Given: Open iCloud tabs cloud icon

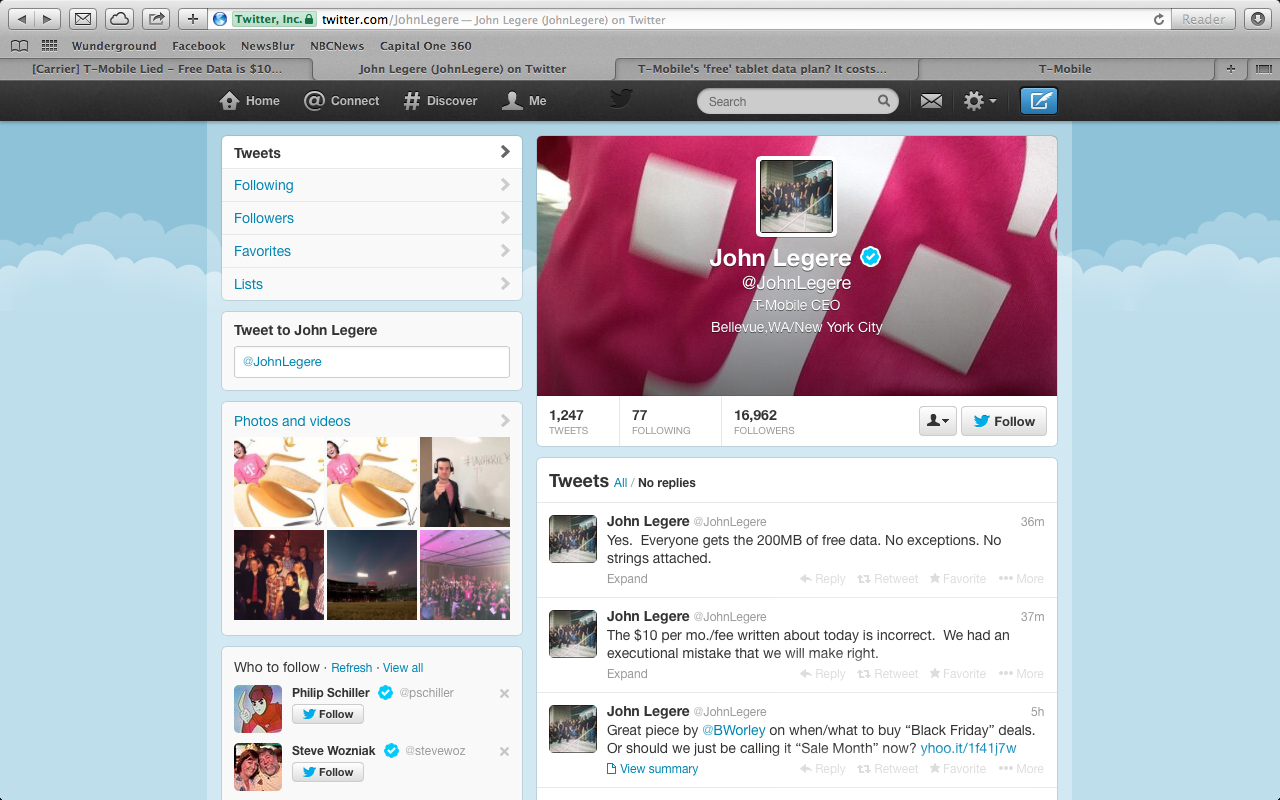Looking at the screenshot, I should coord(119,19).
